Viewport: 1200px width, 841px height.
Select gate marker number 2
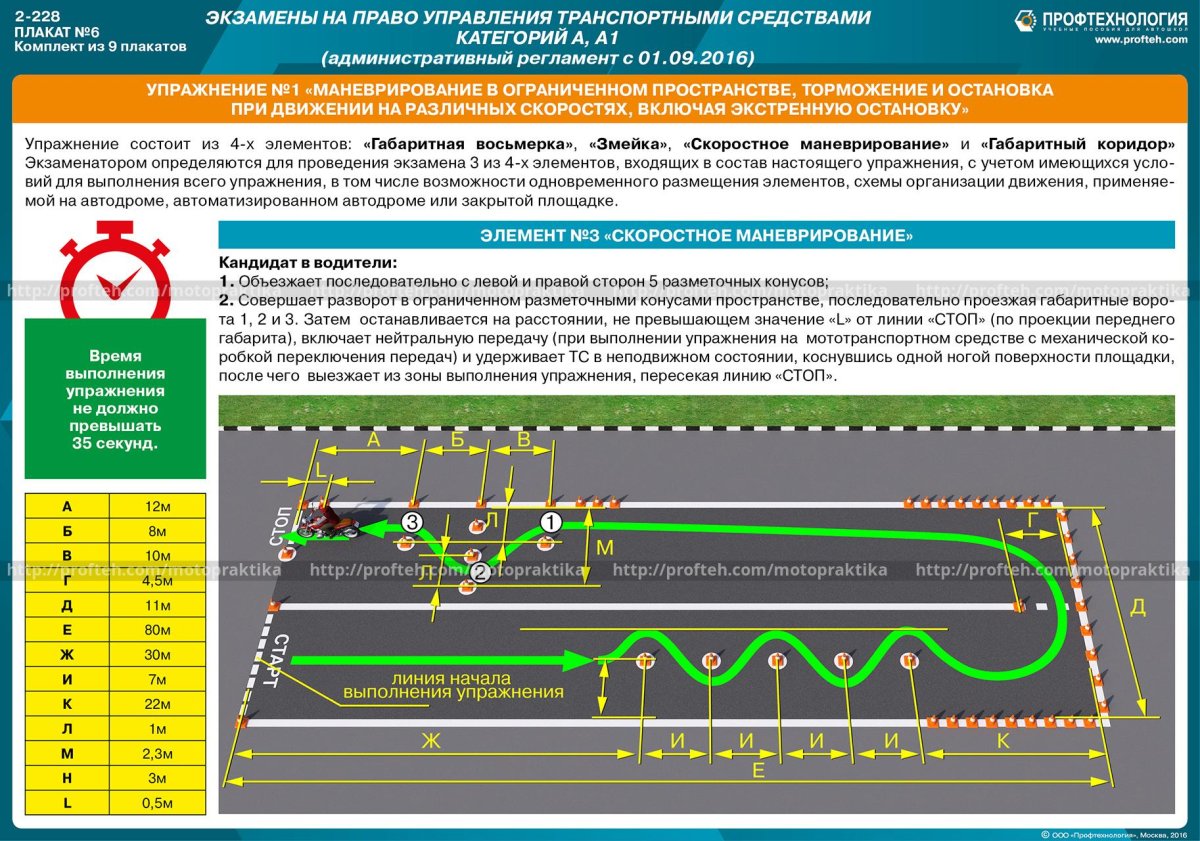(x=480, y=572)
